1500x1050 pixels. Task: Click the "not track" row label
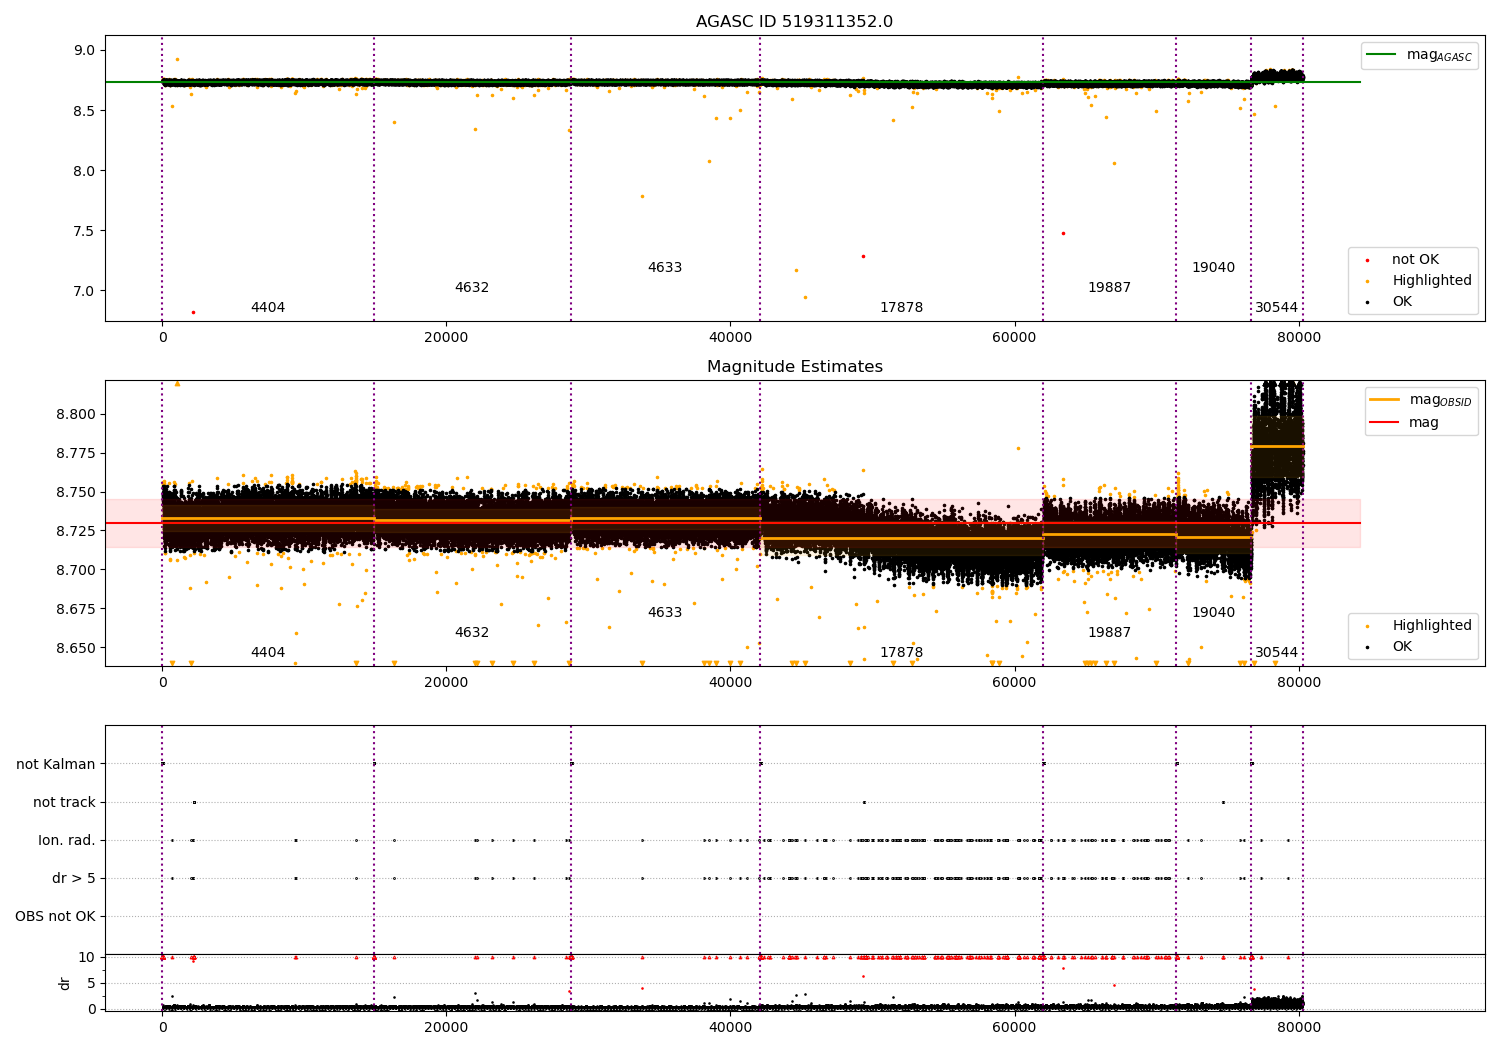pos(64,803)
